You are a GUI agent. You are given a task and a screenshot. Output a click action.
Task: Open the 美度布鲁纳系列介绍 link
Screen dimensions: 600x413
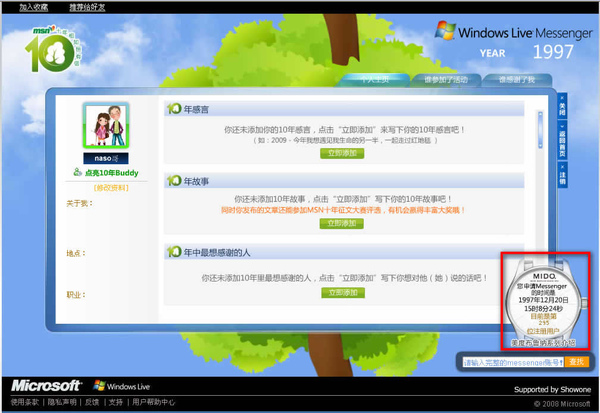(x=543, y=343)
